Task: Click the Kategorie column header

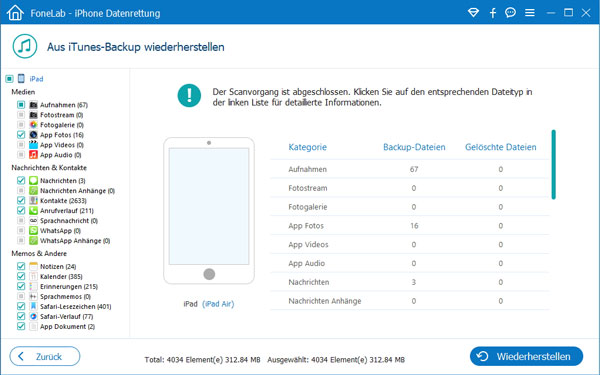Action: (307, 147)
